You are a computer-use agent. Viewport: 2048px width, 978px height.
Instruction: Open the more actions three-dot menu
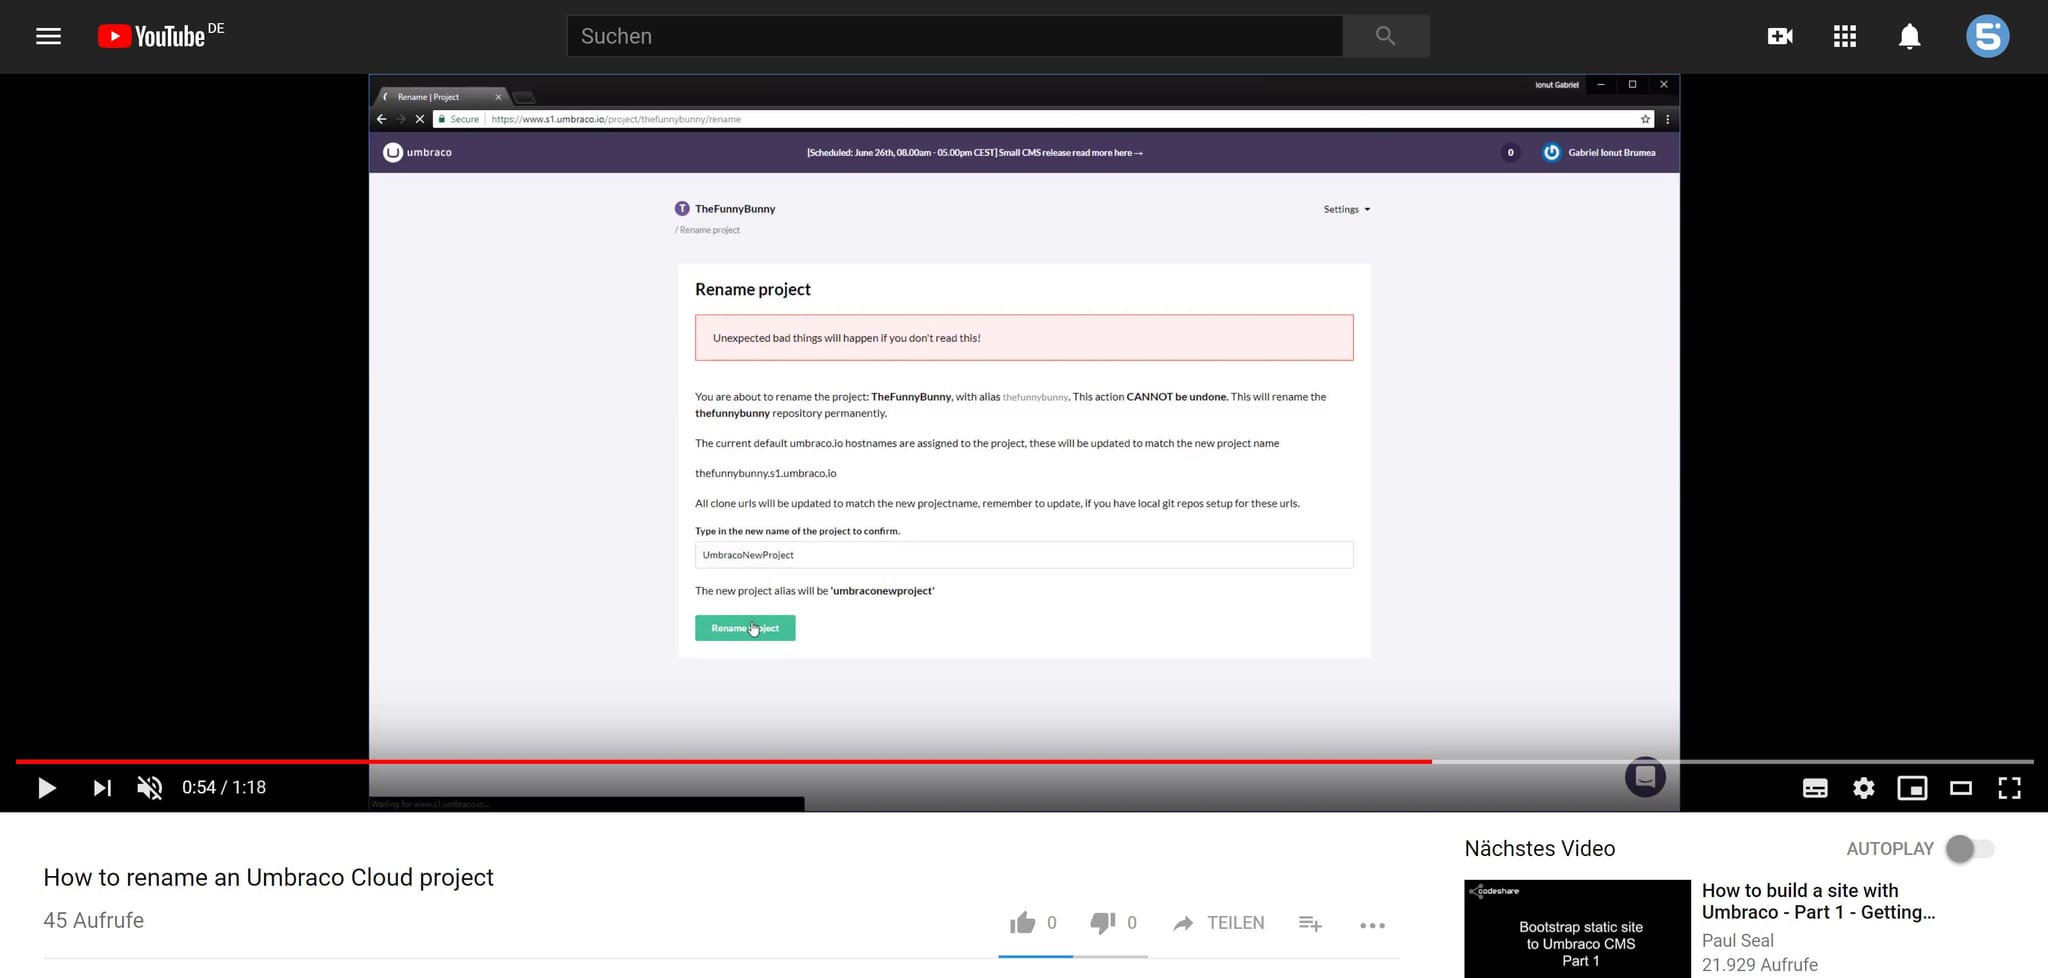[1372, 925]
